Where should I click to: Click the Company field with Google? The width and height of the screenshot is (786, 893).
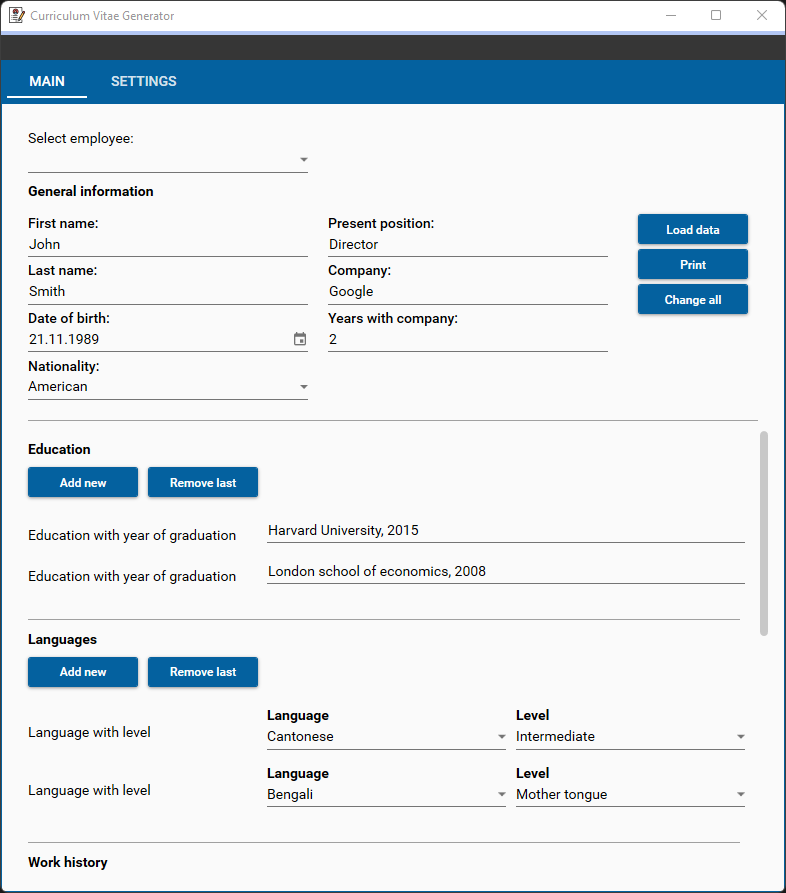(468, 292)
